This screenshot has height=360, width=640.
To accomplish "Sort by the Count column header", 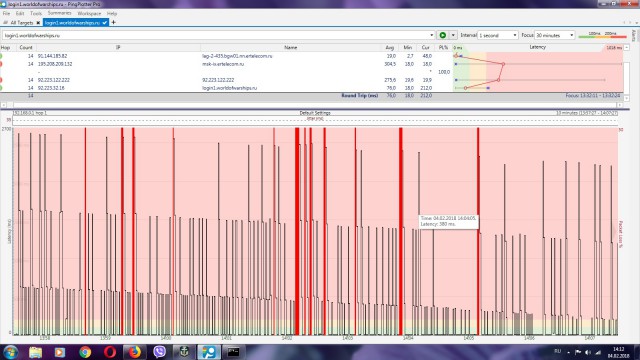I will pyautogui.click(x=25, y=48).
